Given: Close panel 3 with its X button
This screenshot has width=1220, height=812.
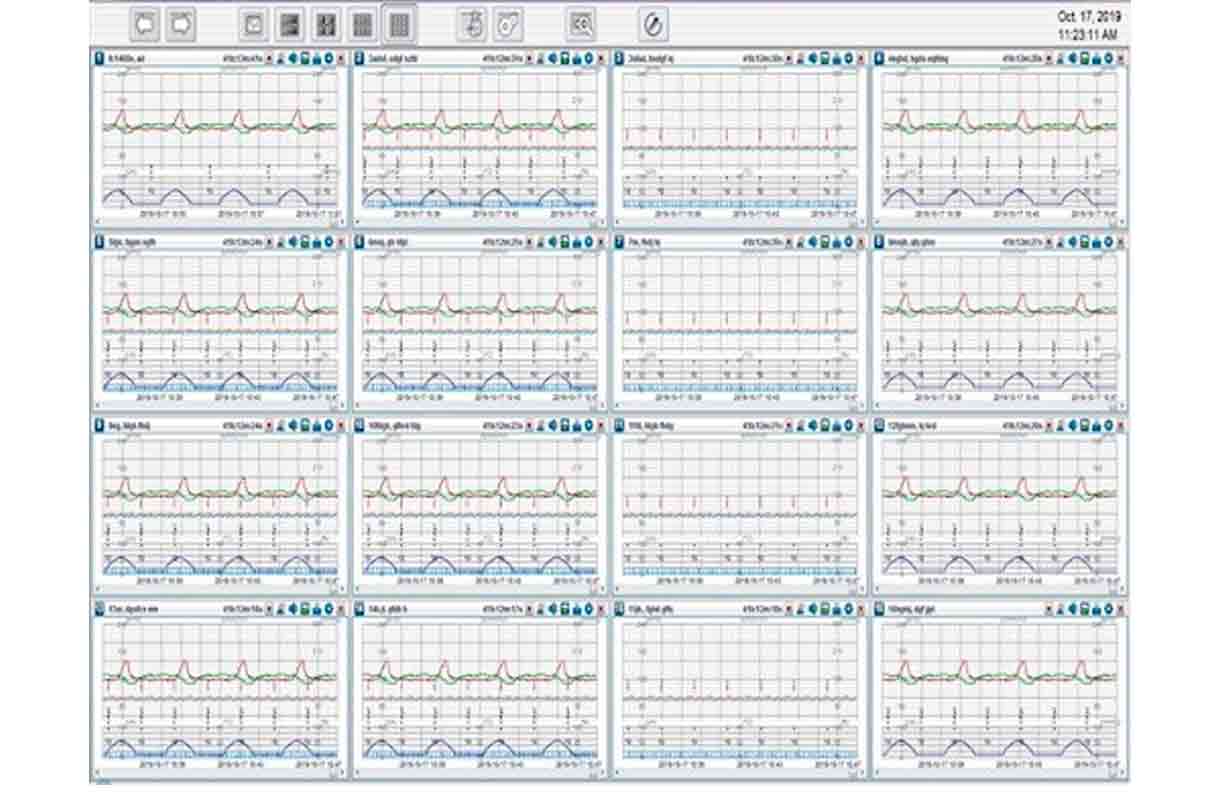Looking at the screenshot, I should pyautogui.click(x=862, y=58).
